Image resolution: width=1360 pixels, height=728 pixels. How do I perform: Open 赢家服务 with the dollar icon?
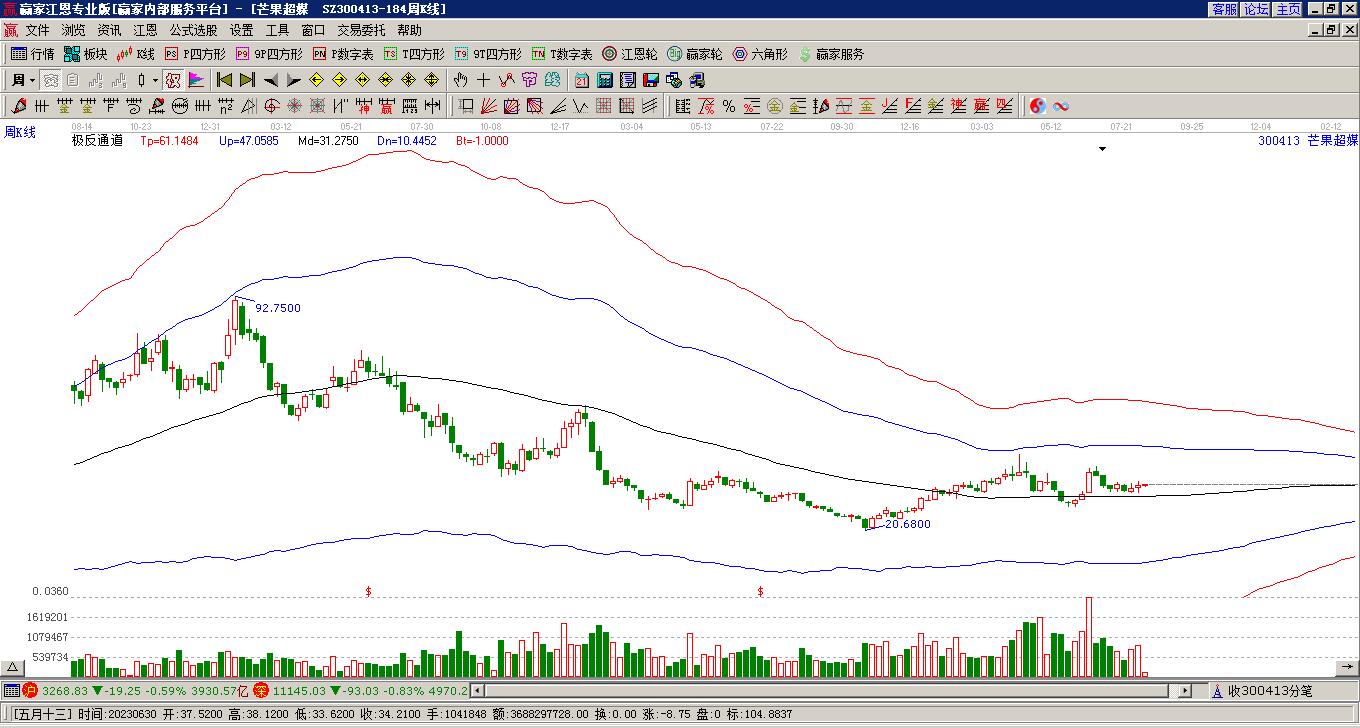[831, 54]
